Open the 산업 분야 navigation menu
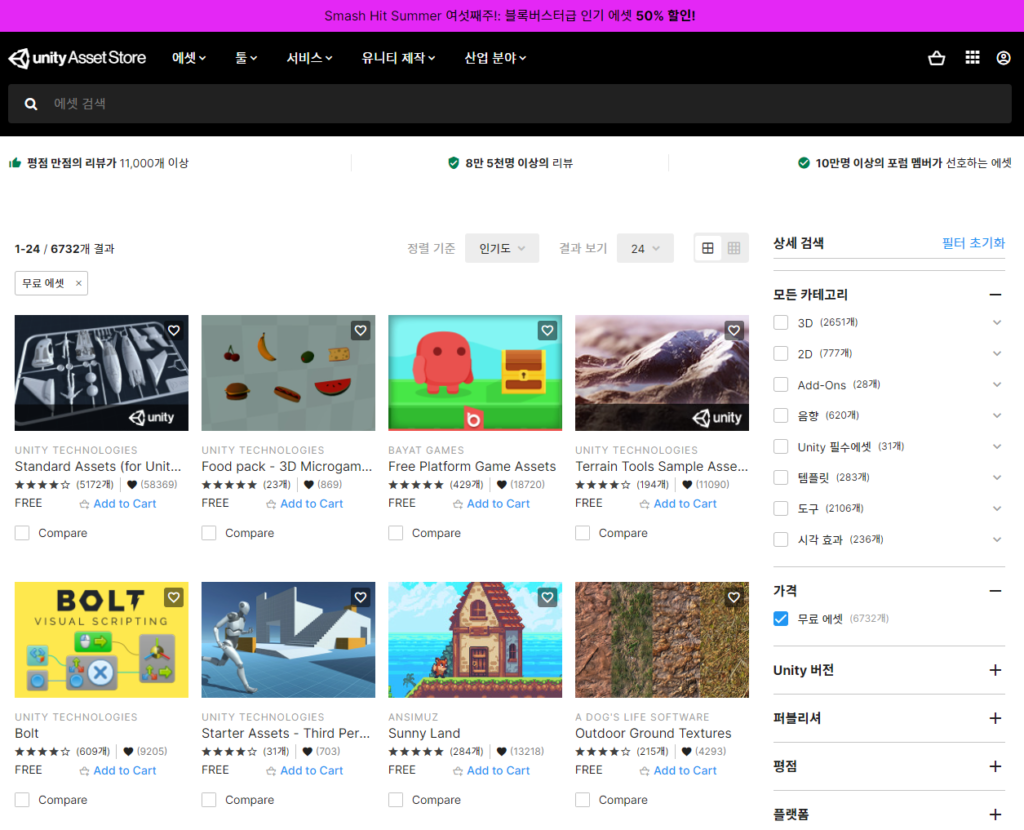 495,58
